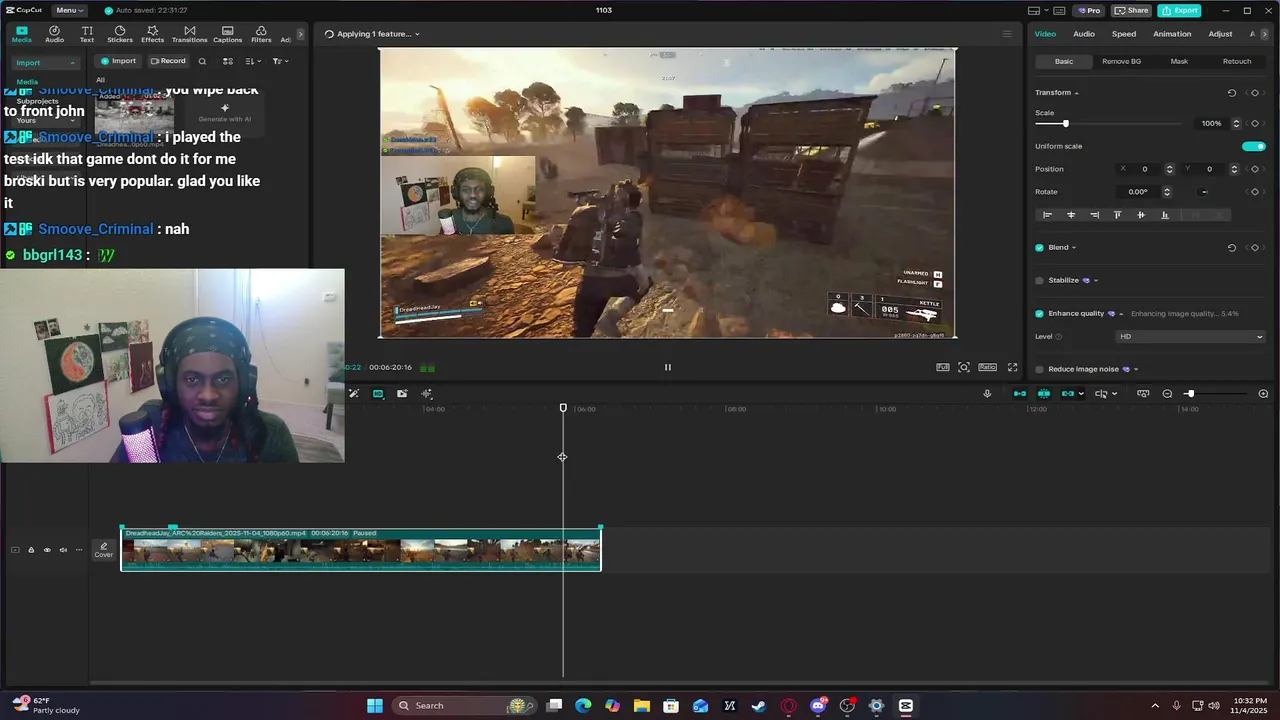
Task: Click the track Cover edit button
Action: [103, 550]
